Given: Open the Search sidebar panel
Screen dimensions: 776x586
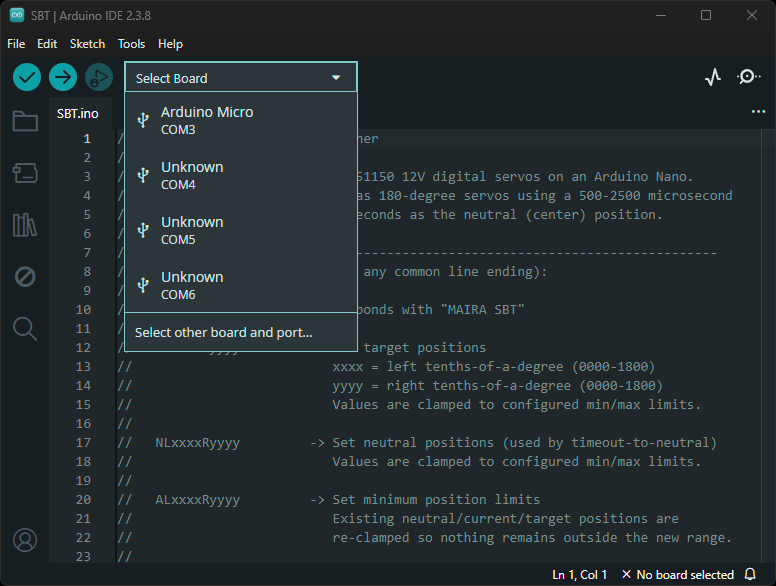Looking at the screenshot, I should tap(25, 328).
